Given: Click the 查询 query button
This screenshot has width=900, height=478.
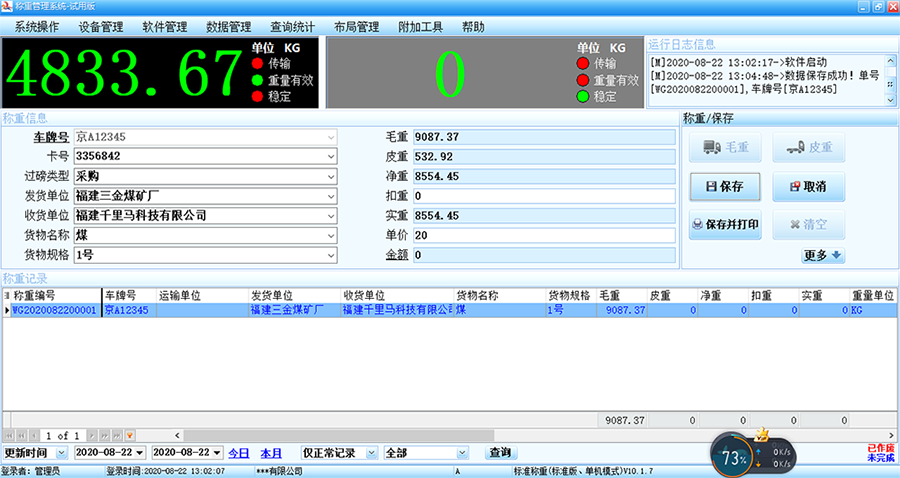Looking at the screenshot, I should point(501,453).
